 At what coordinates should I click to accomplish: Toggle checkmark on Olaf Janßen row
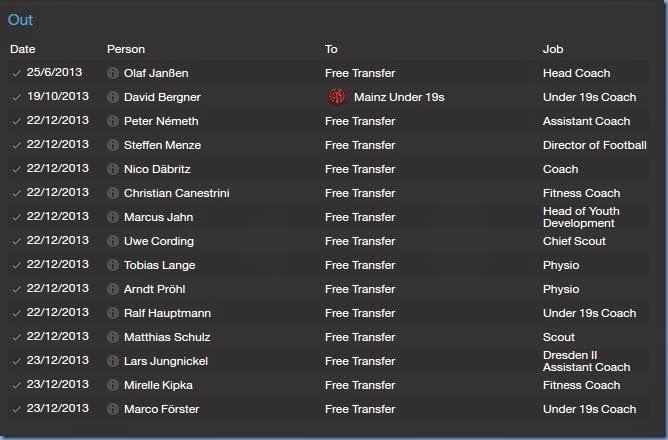pos(16,73)
